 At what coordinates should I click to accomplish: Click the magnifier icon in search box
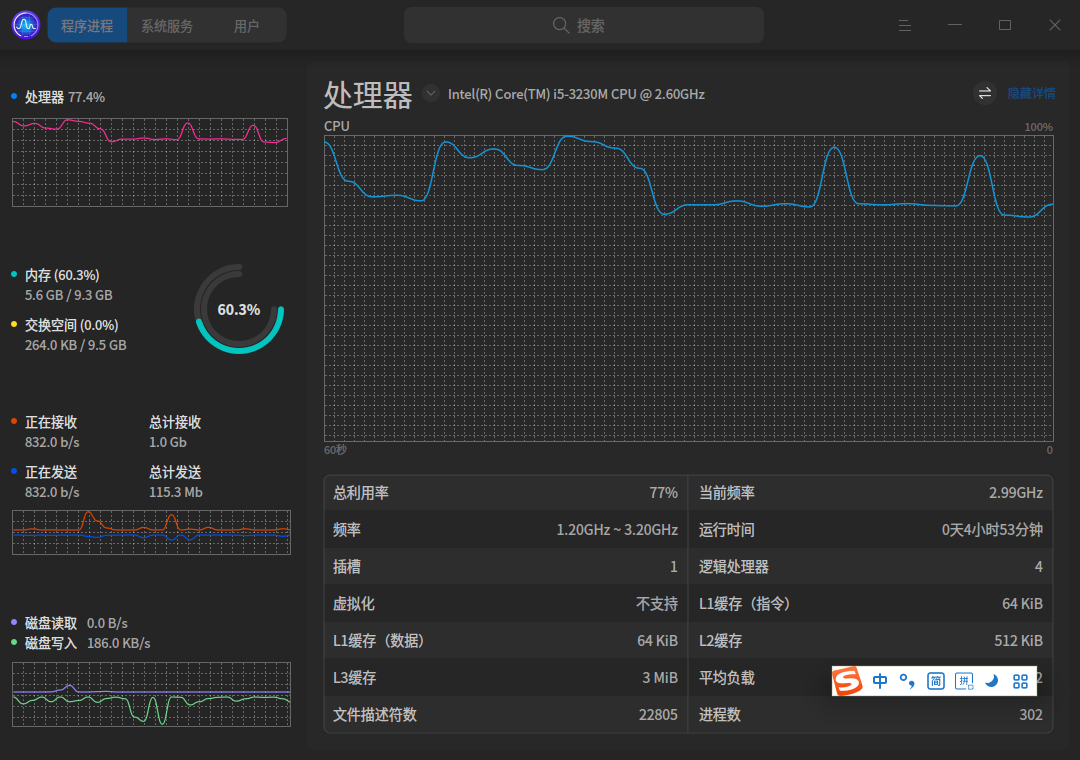pyautogui.click(x=561, y=25)
